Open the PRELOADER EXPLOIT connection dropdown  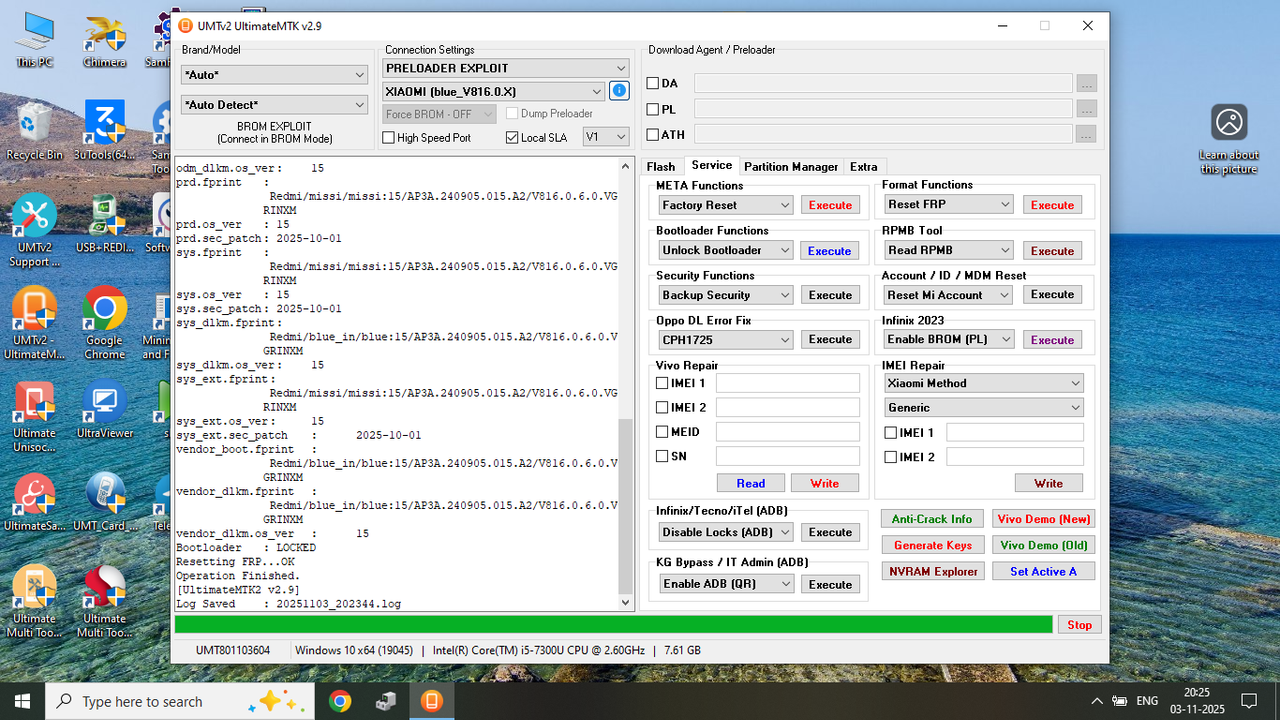(505, 67)
